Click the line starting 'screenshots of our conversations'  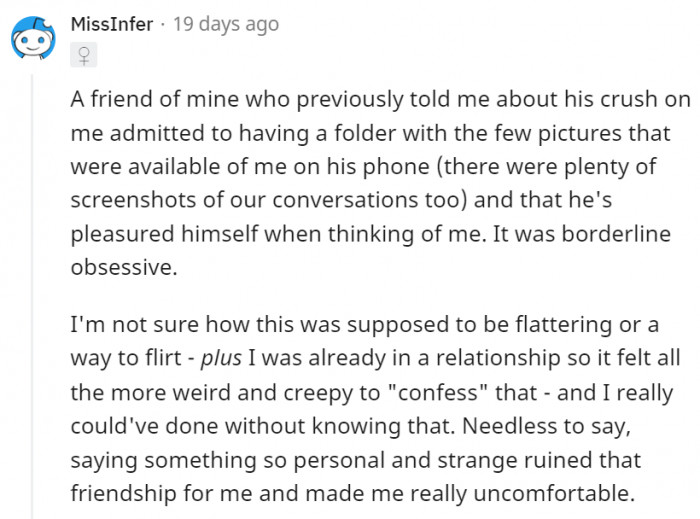point(341,200)
